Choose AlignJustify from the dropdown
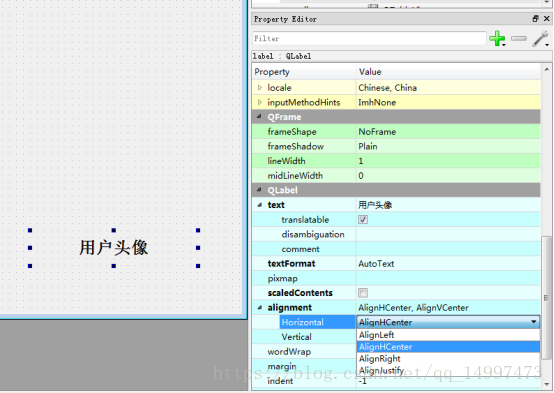This screenshot has width=554, height=393. pyautogui.click(x=448, y=370)
